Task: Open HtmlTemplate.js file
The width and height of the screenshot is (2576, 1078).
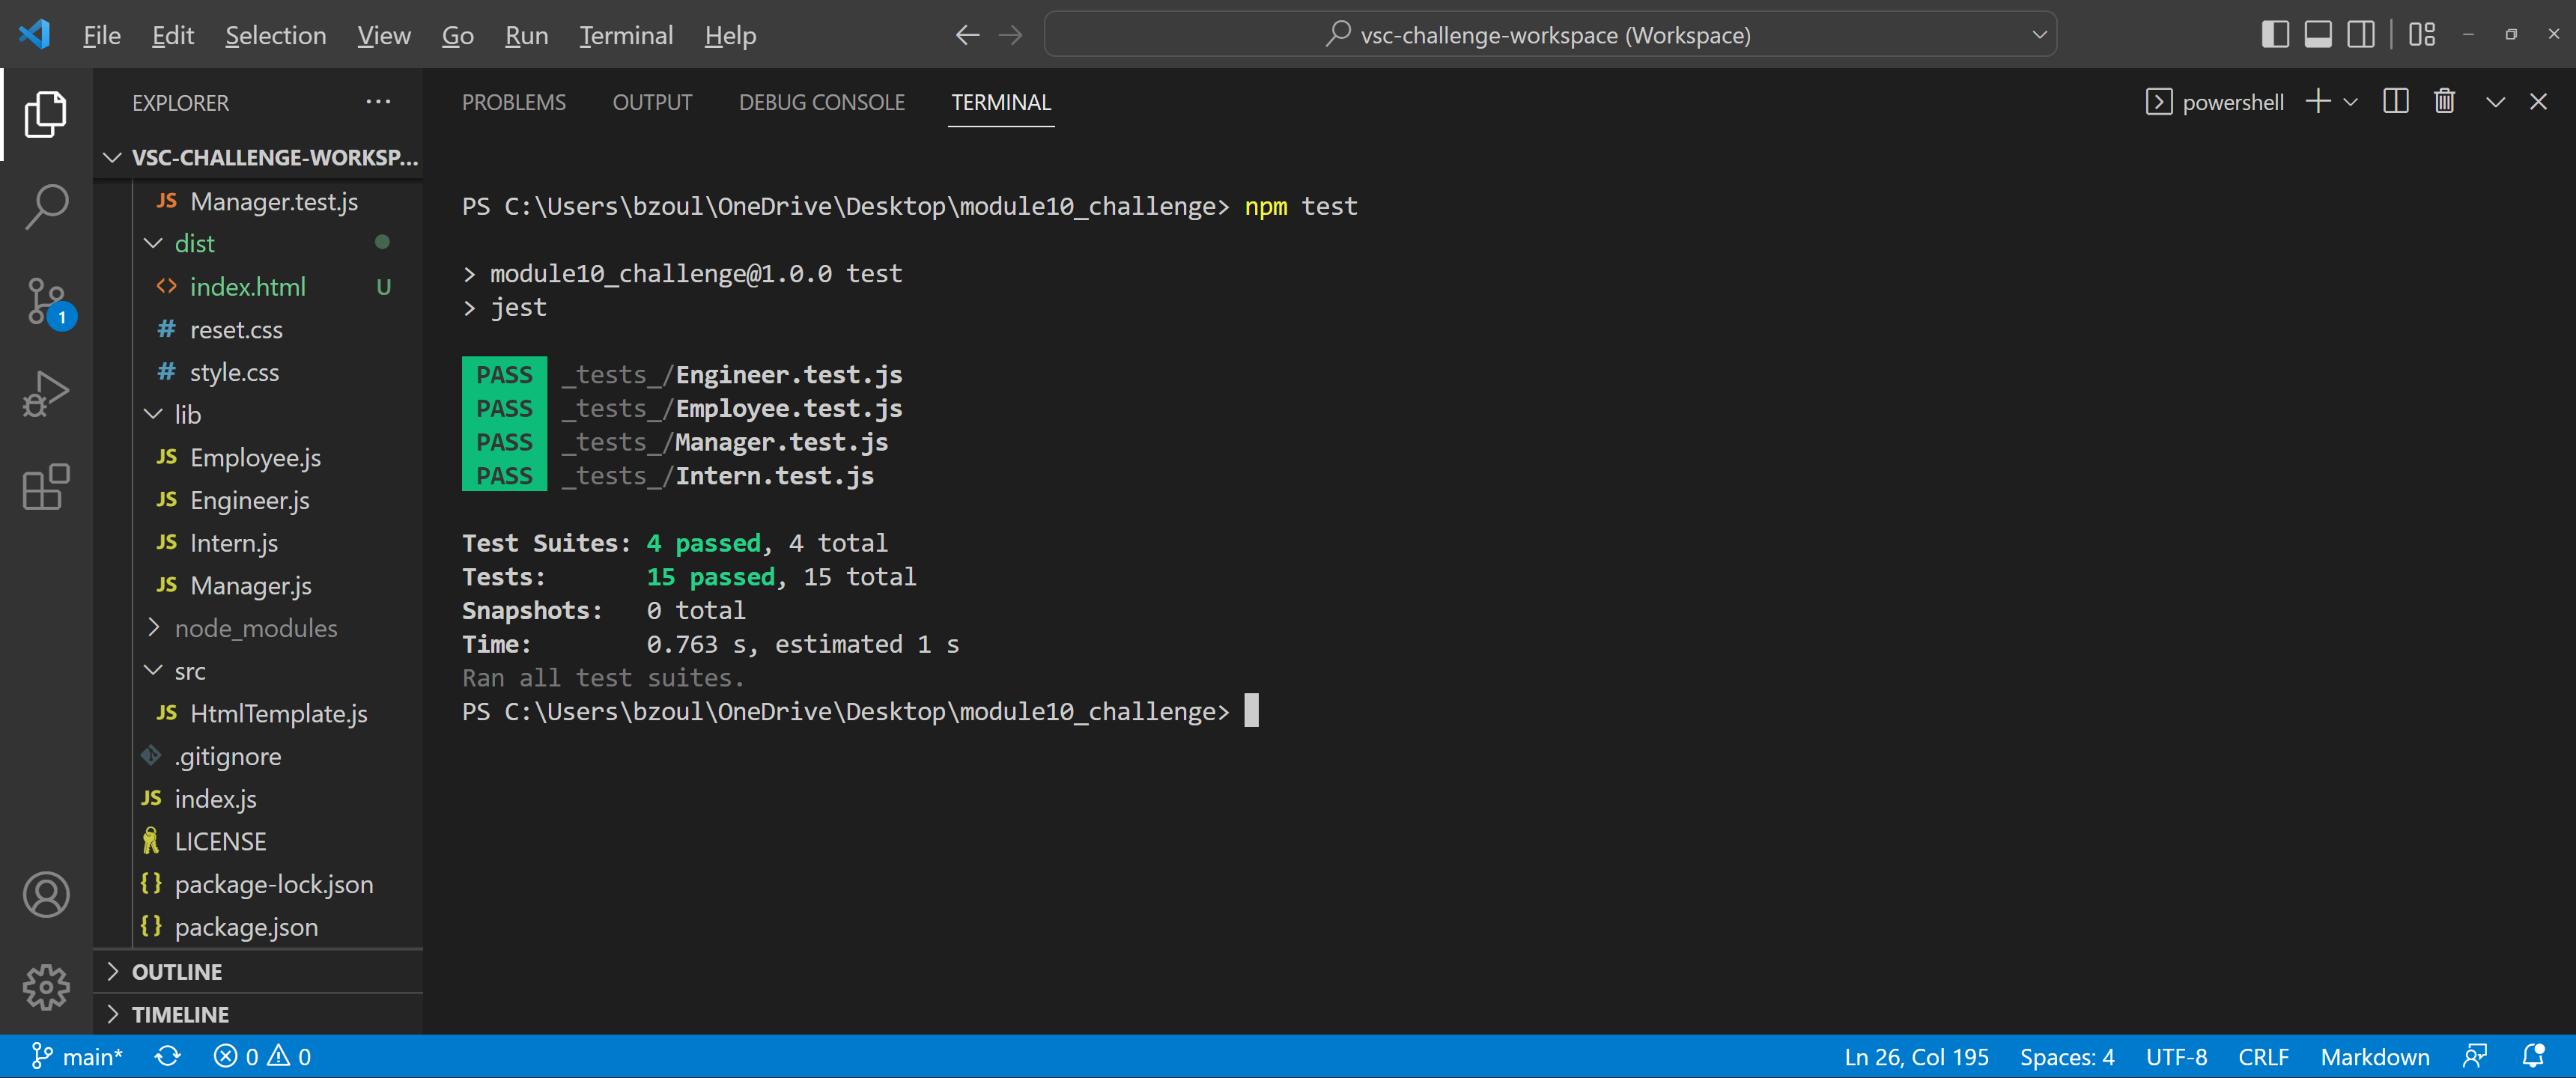Action: coord(258,714)
